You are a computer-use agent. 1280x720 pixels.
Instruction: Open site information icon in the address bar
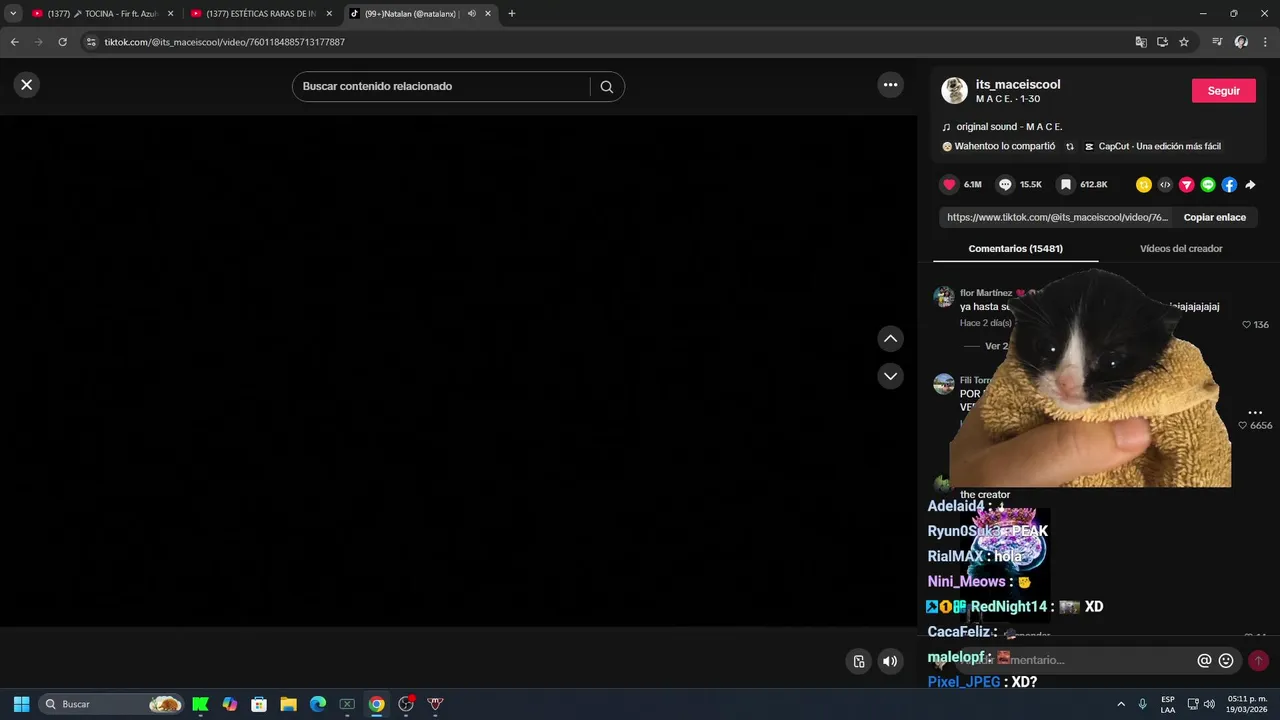tap(91, 42)
